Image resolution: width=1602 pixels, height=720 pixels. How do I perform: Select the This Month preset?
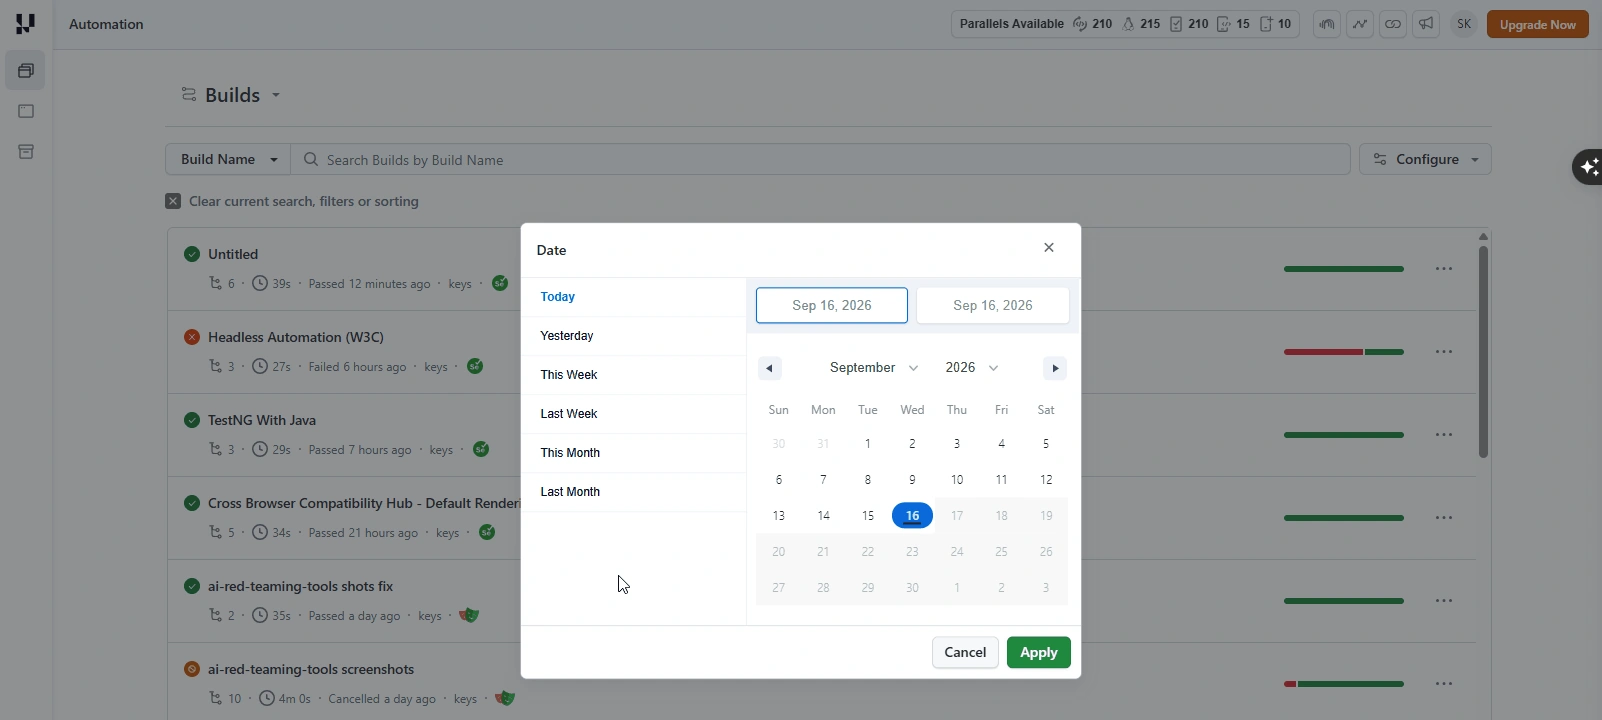point(634,453)
